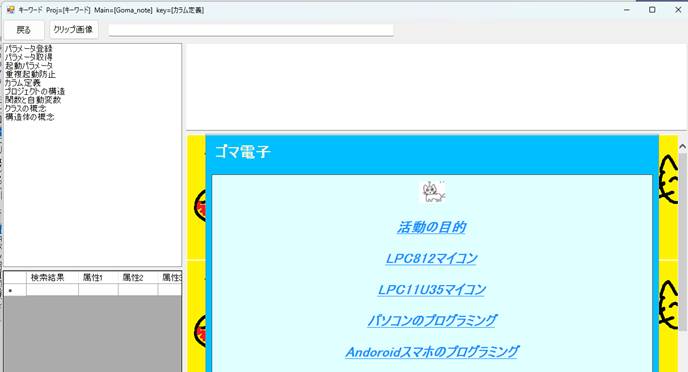Click the 戻る button
The width and height of the screenshot is (688, 372).
[24, 30]
